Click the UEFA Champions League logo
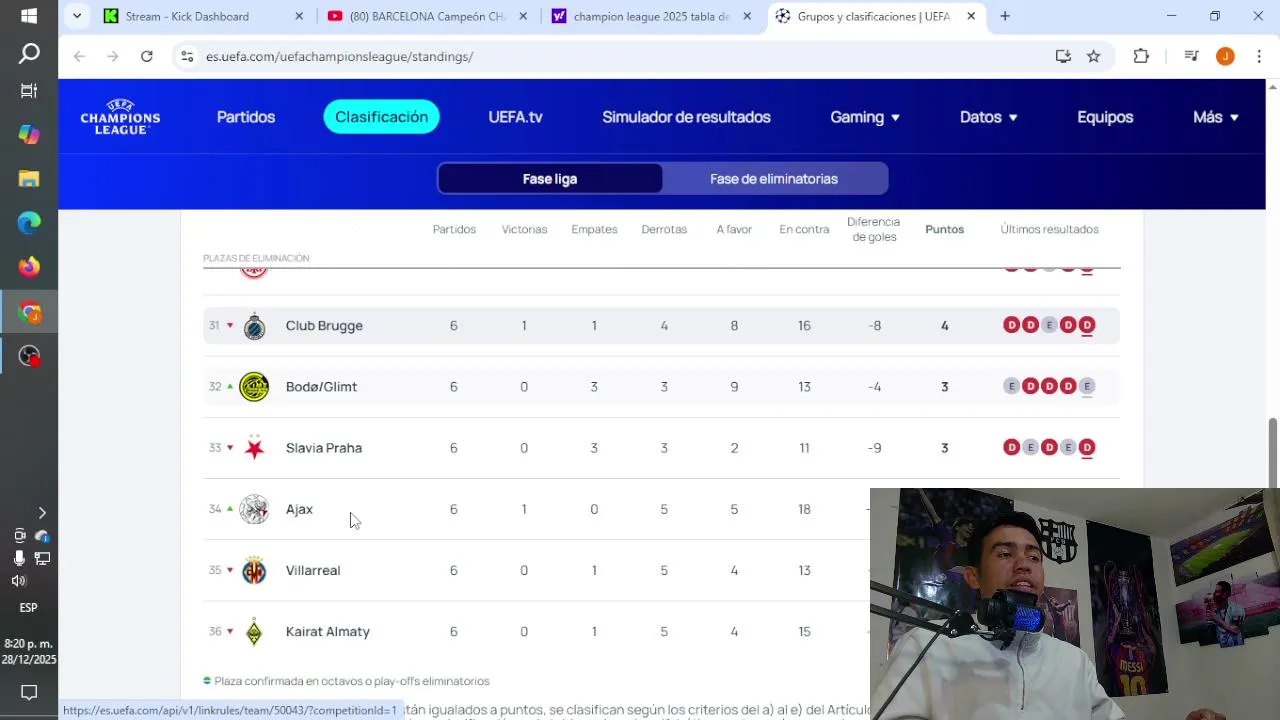 point(120,117)
